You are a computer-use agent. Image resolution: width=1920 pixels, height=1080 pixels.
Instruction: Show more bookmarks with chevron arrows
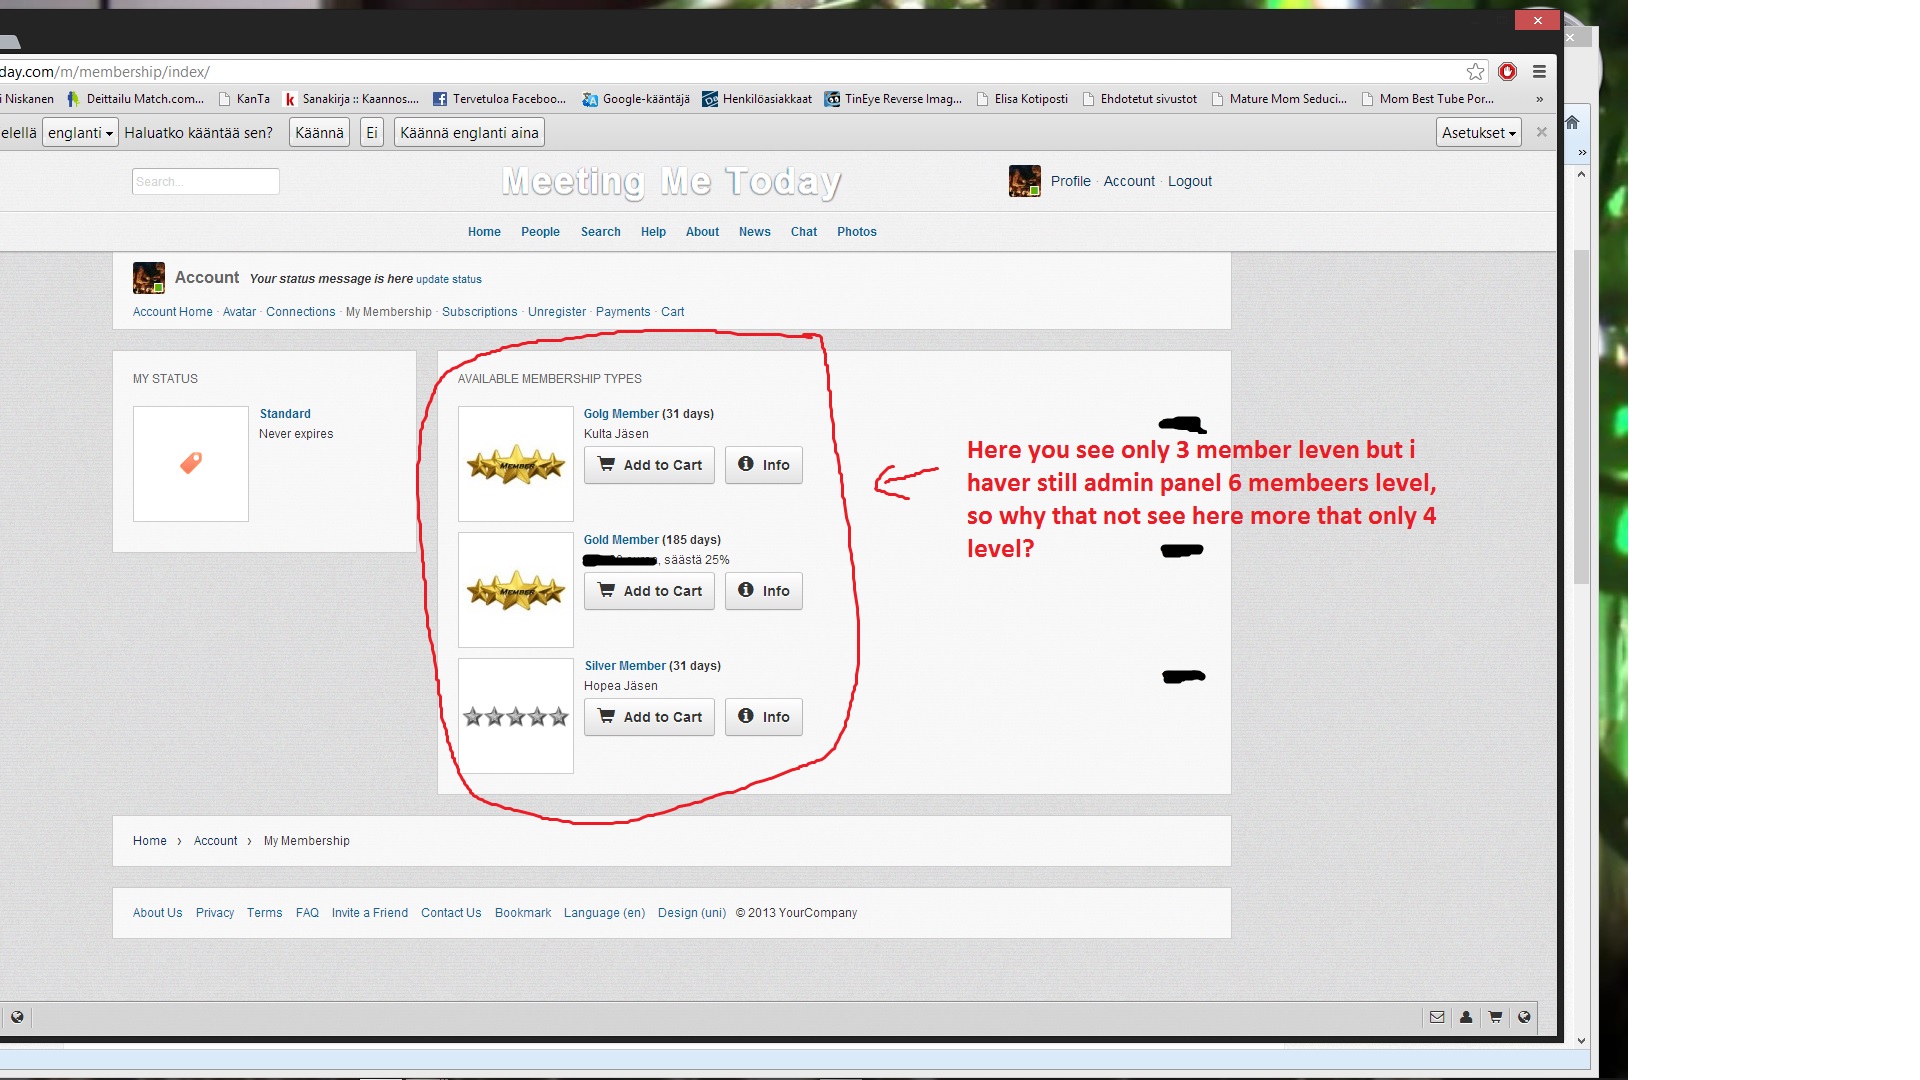[1539, 99]
